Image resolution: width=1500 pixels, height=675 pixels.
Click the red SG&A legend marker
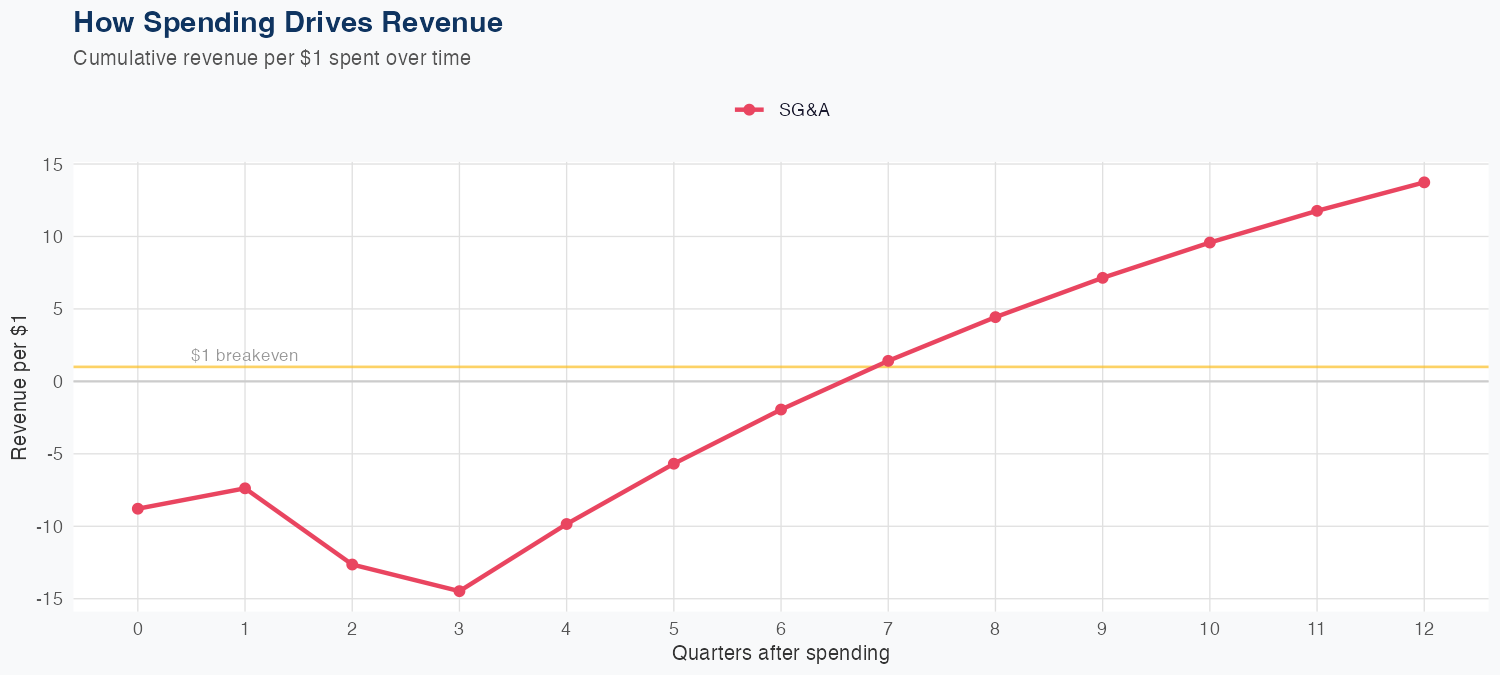click(x=749, y=110)
